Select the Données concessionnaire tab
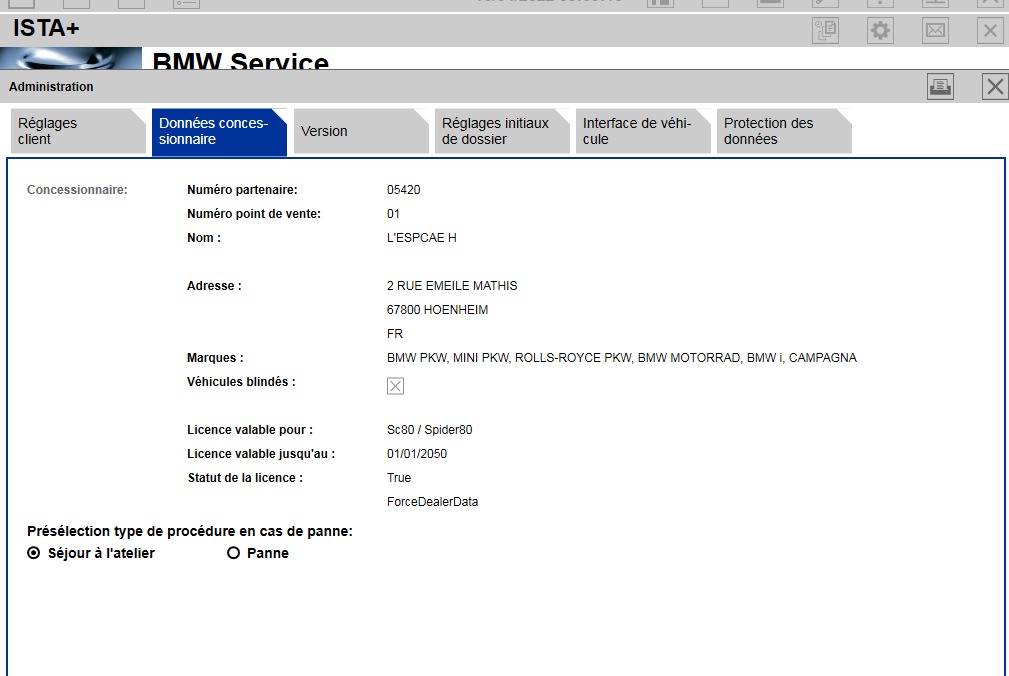Viewport: 1009px width, 676px height. (x=219, y=132)
